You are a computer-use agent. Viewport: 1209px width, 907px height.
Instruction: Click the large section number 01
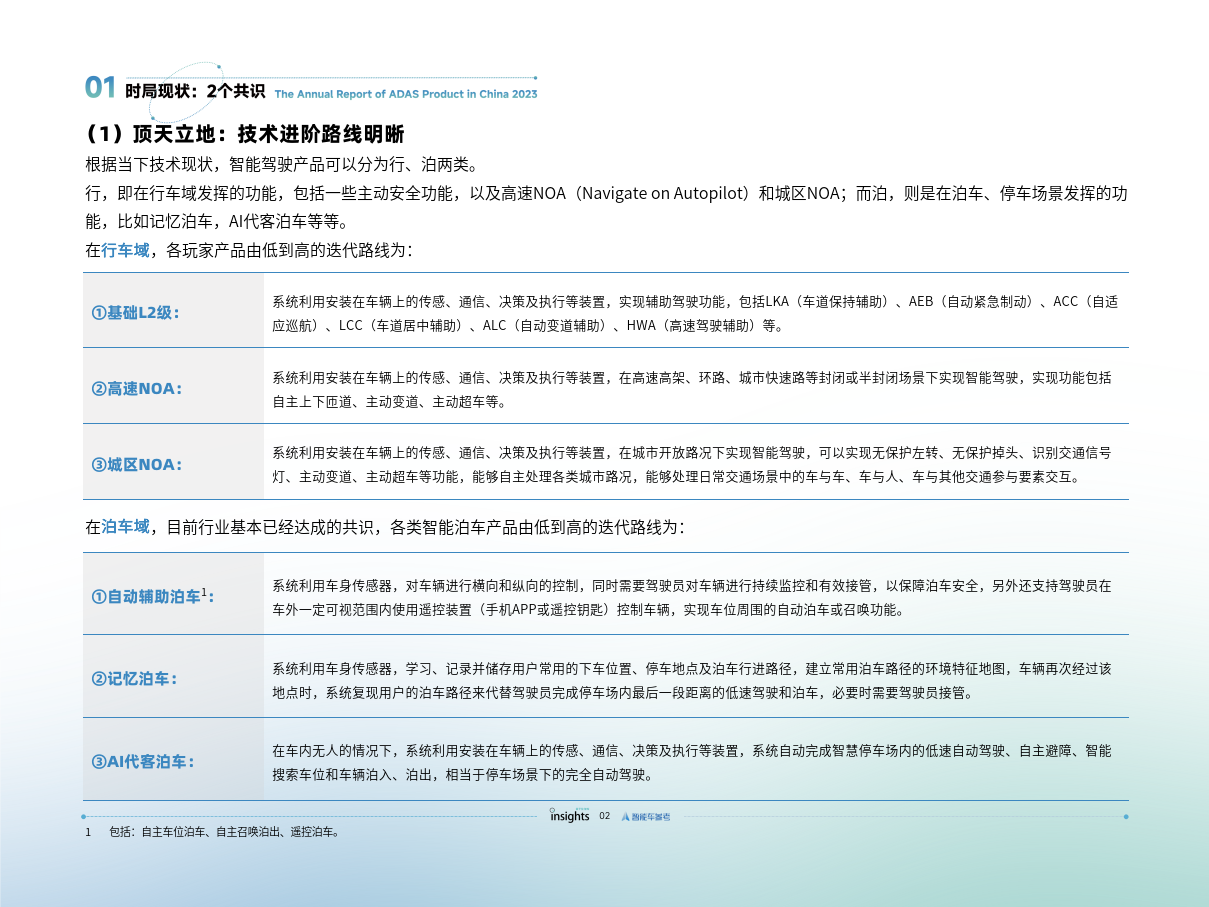pyautogui.click(x=101, y=88)
